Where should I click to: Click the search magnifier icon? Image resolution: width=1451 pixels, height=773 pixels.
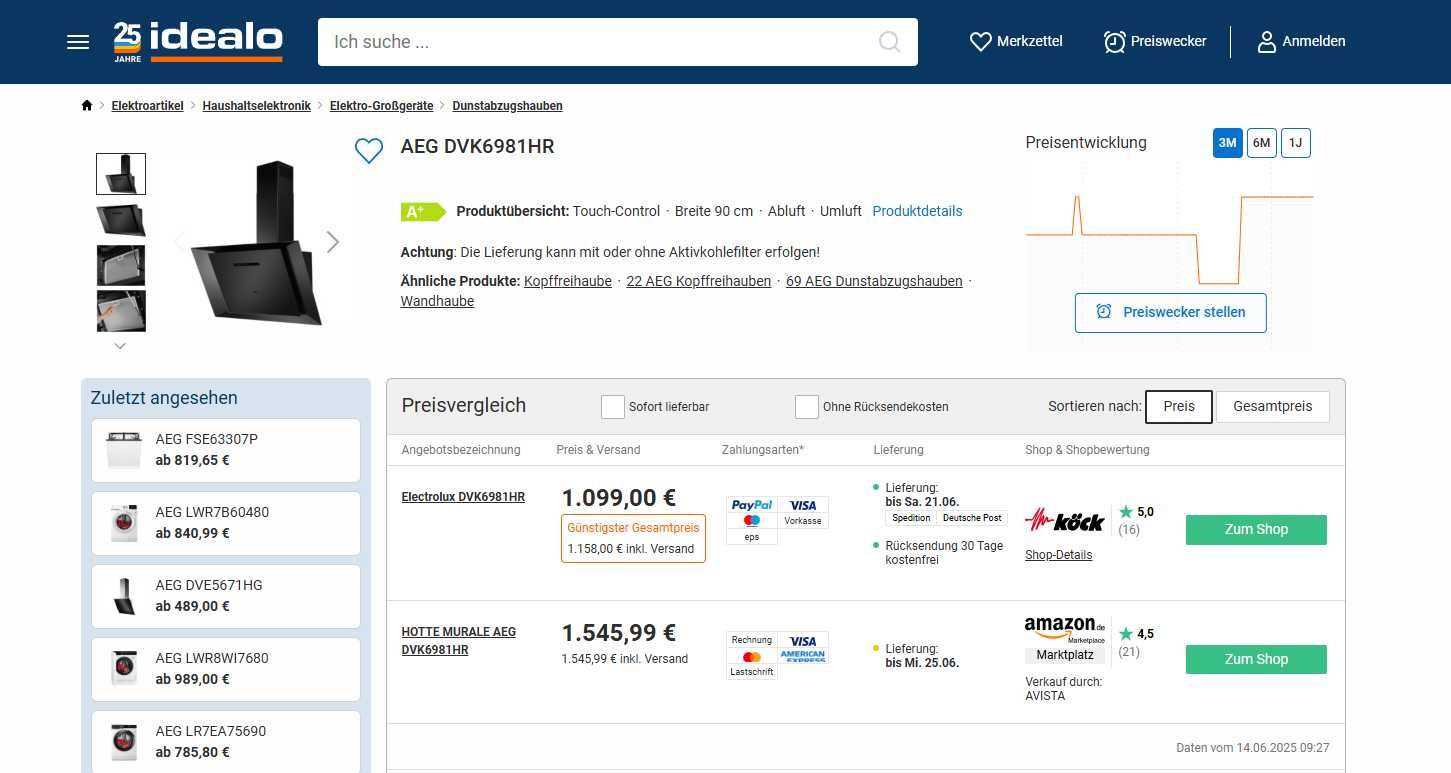[x=889, y=42]
